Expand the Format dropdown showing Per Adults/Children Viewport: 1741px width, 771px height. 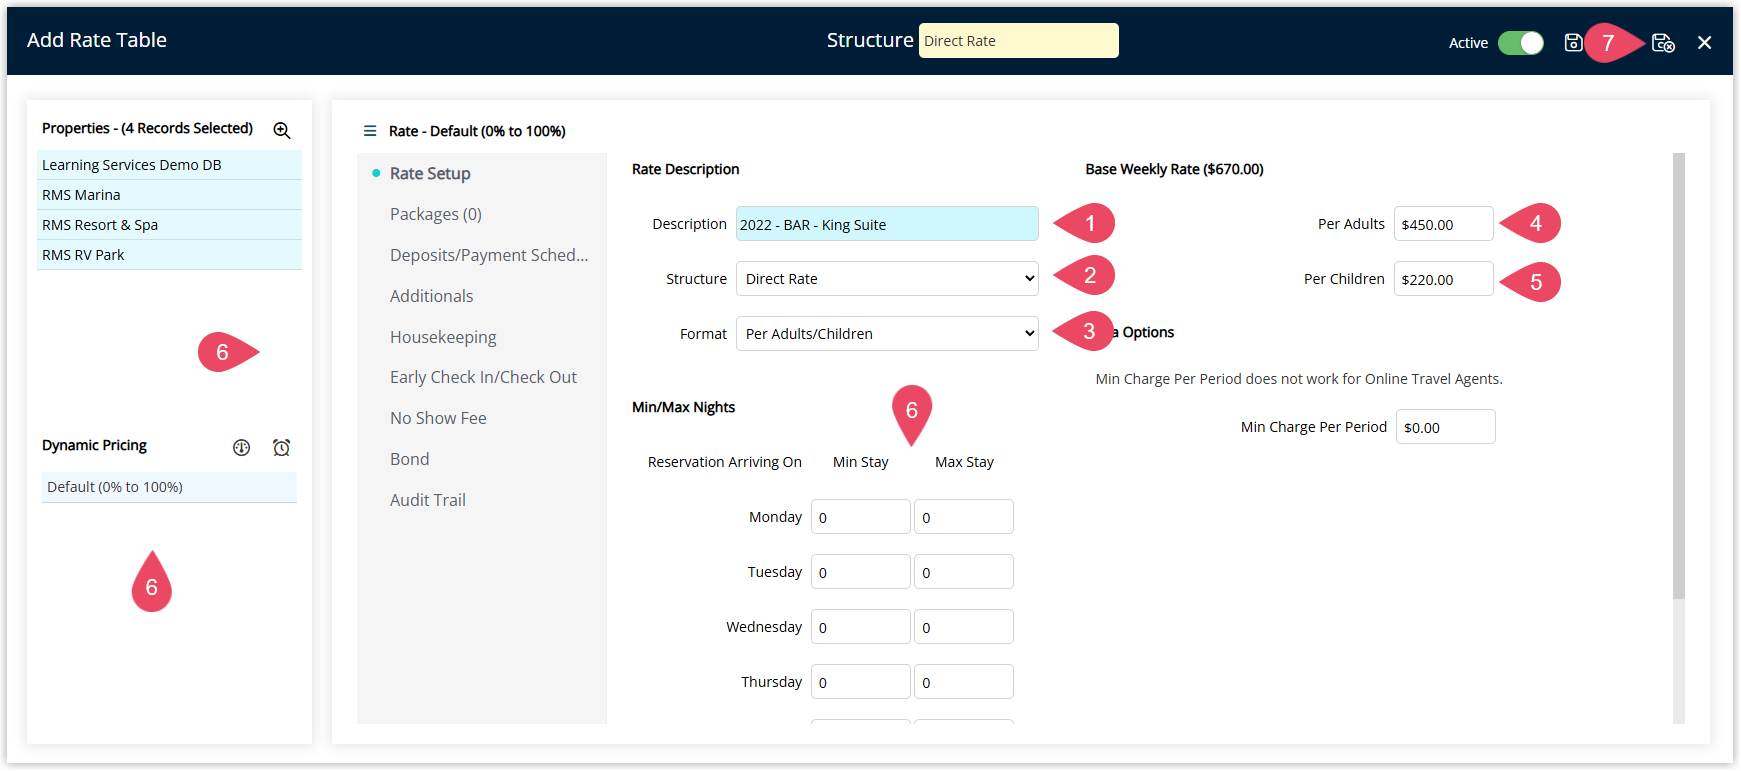[x=887, y=334]
